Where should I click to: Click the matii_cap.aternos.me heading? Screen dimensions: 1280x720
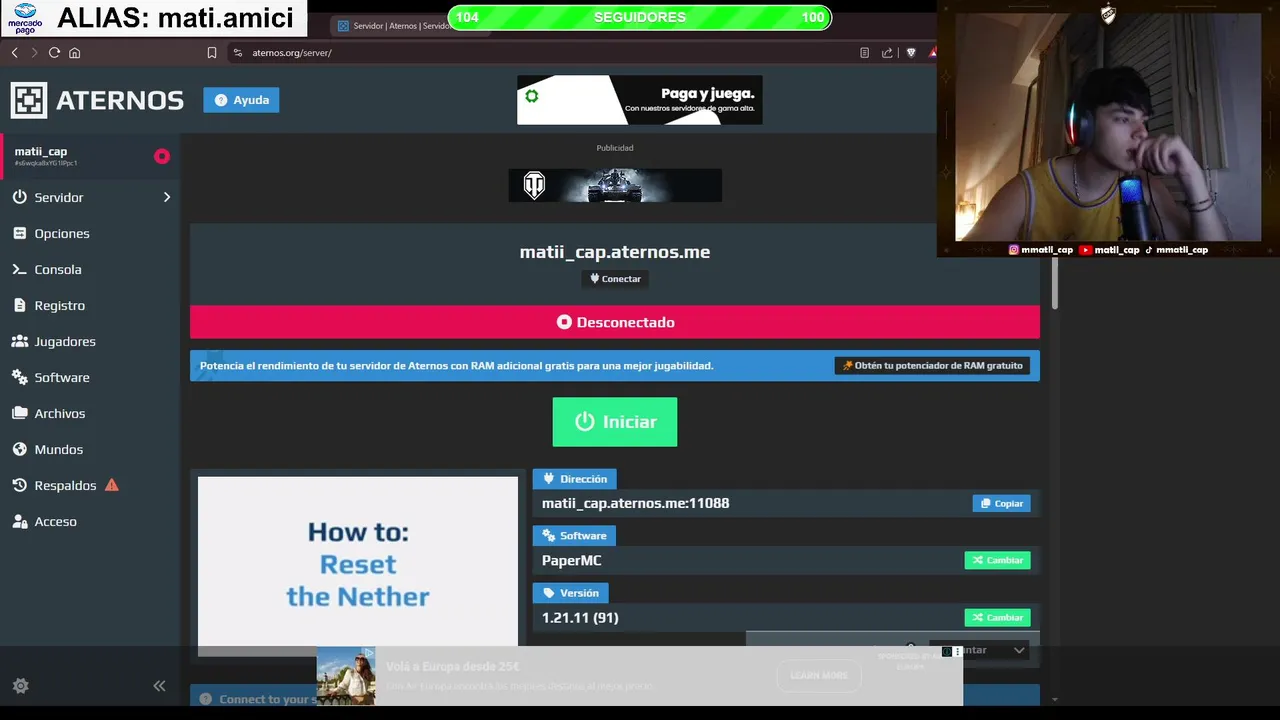coord(615,252)
